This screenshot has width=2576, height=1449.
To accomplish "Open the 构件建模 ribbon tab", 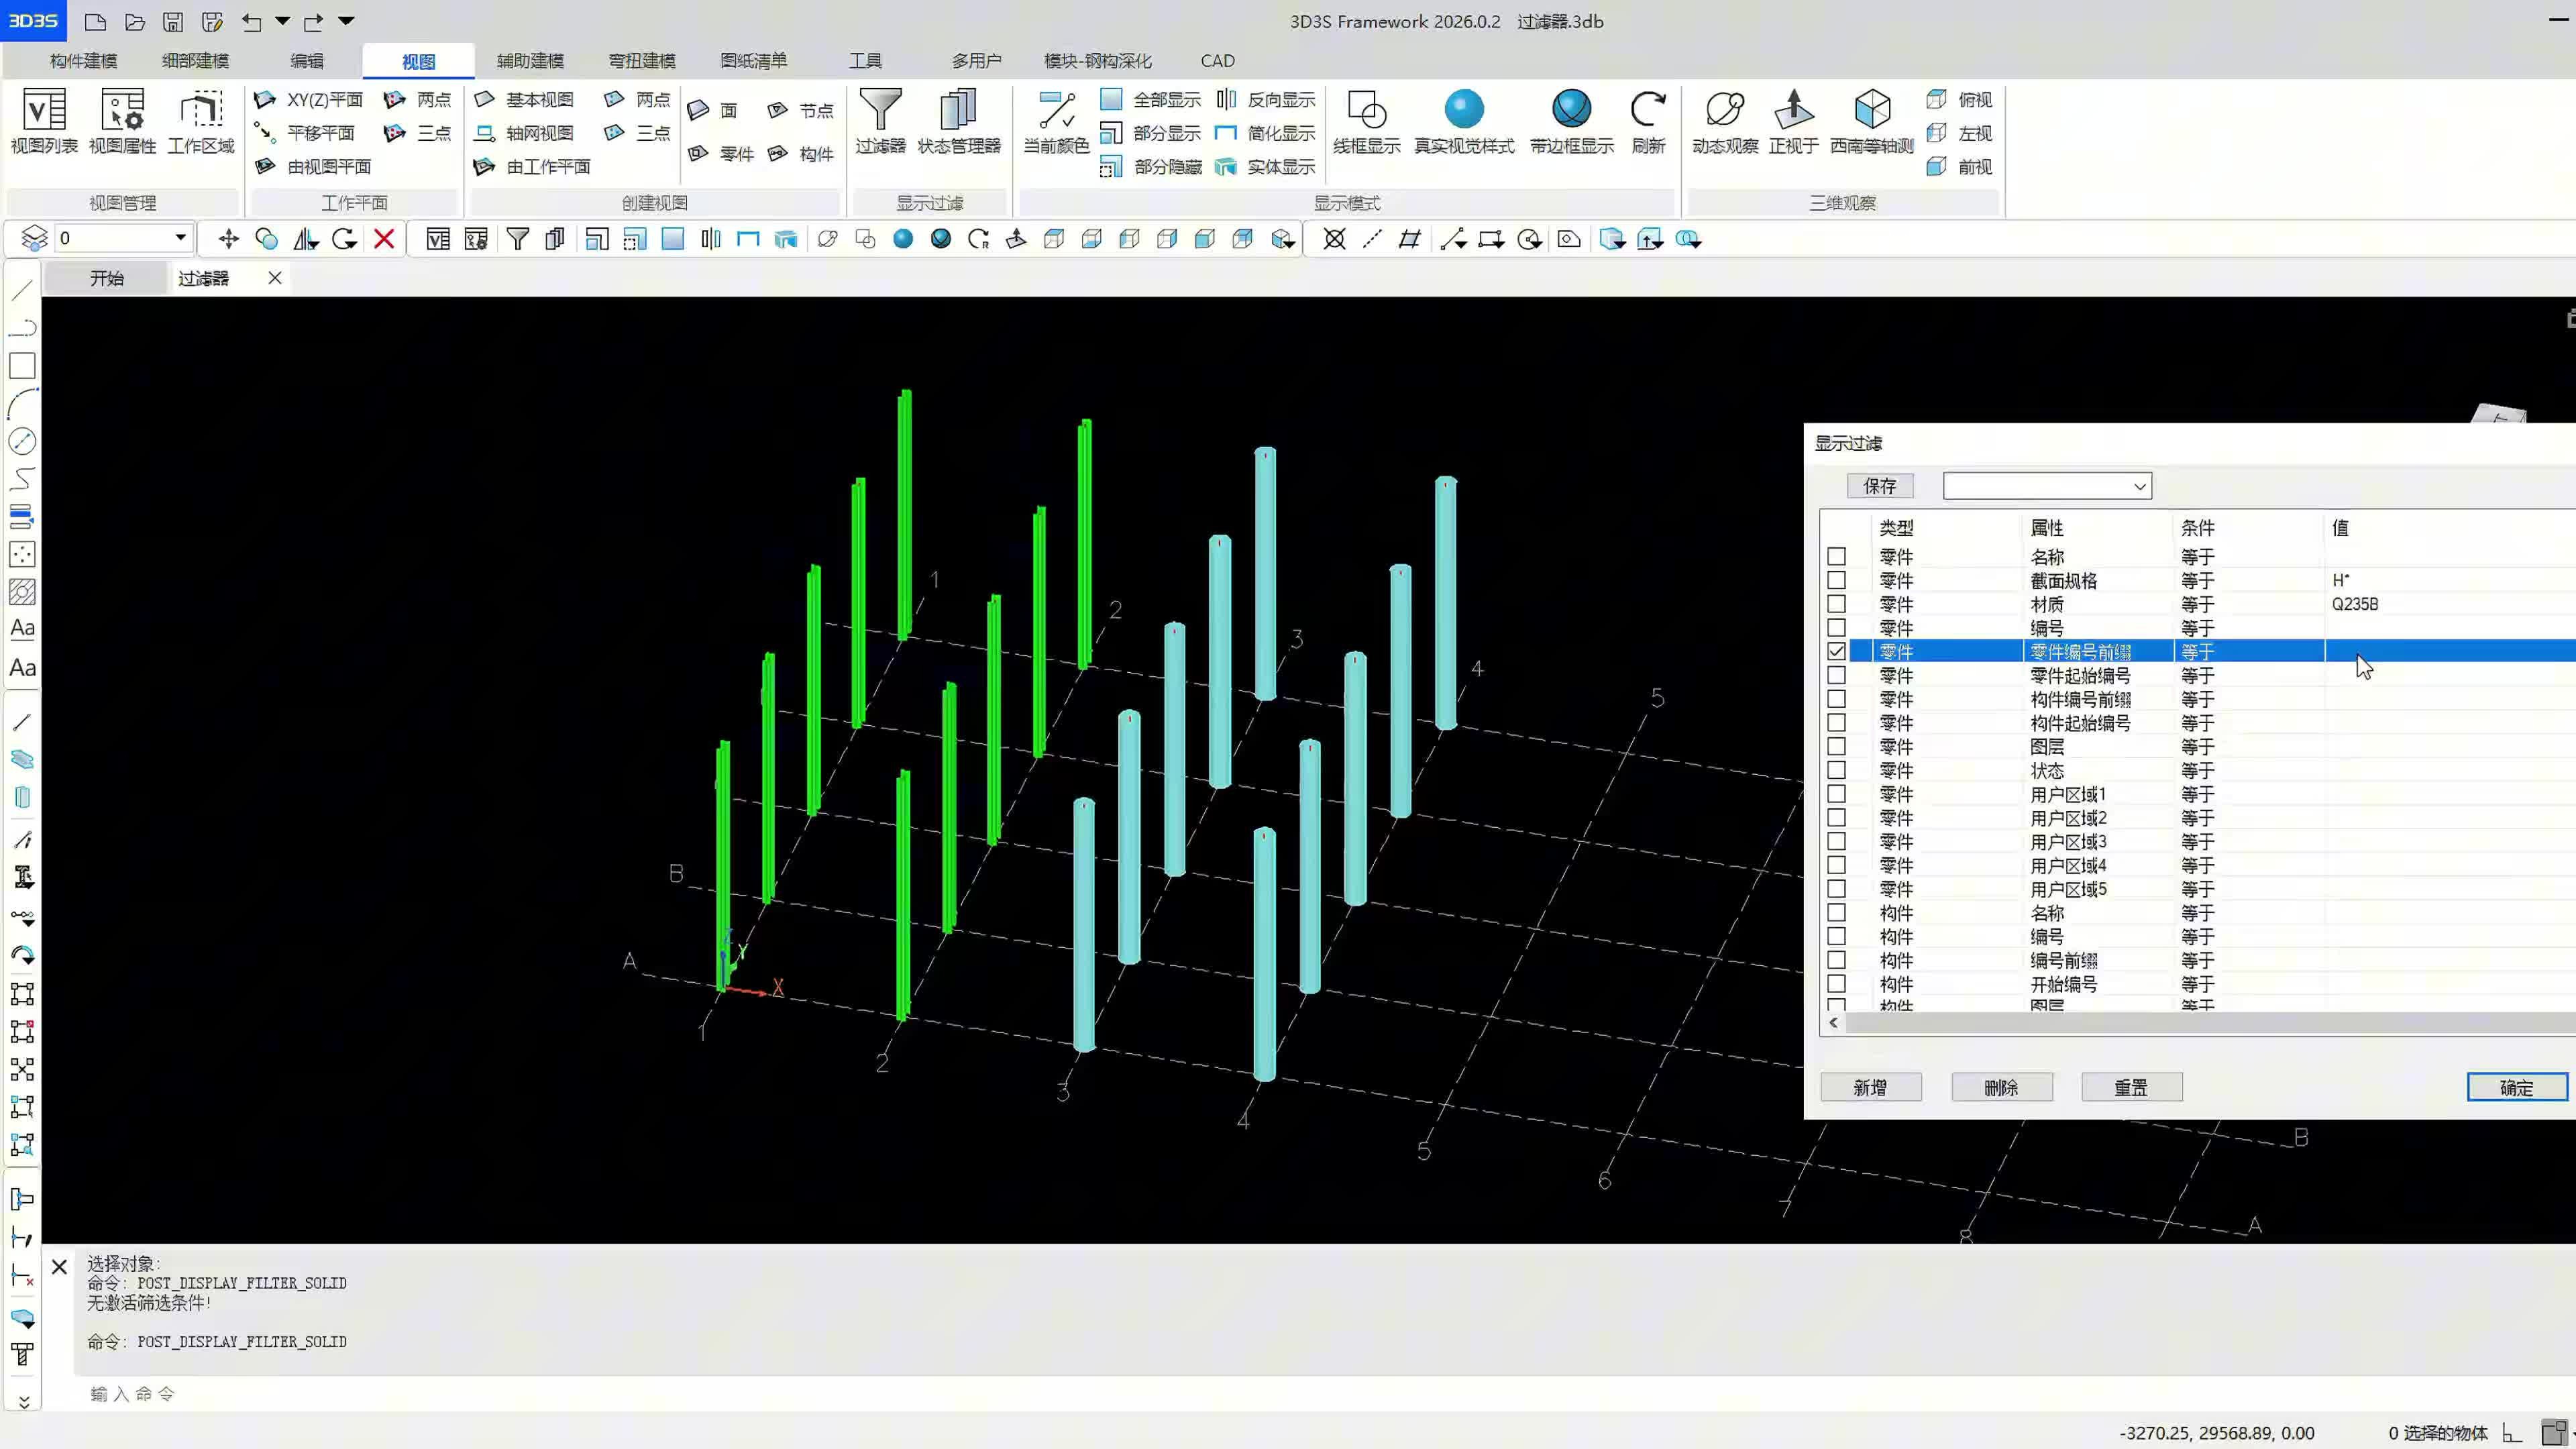I will tap(83, 61).
